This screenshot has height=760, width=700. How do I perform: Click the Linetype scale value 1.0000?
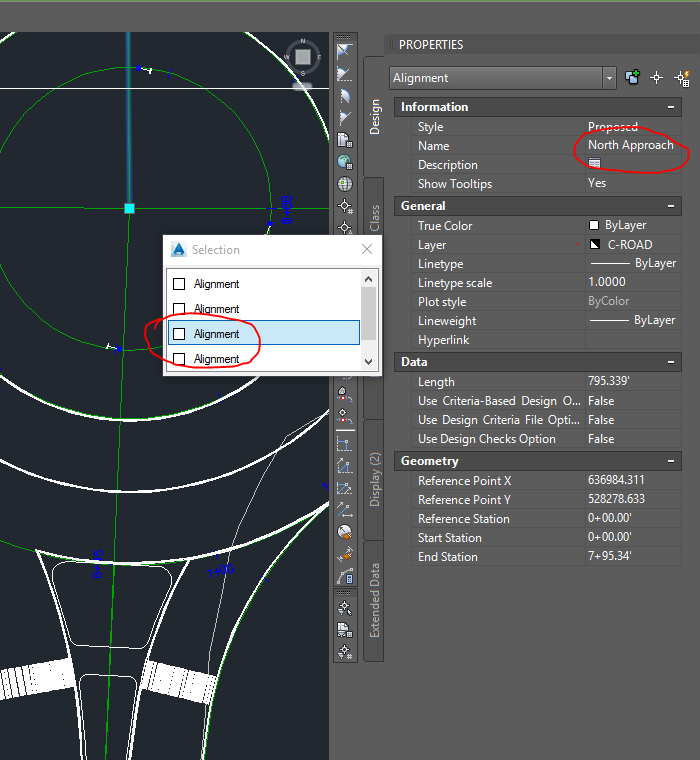[607, 282]
